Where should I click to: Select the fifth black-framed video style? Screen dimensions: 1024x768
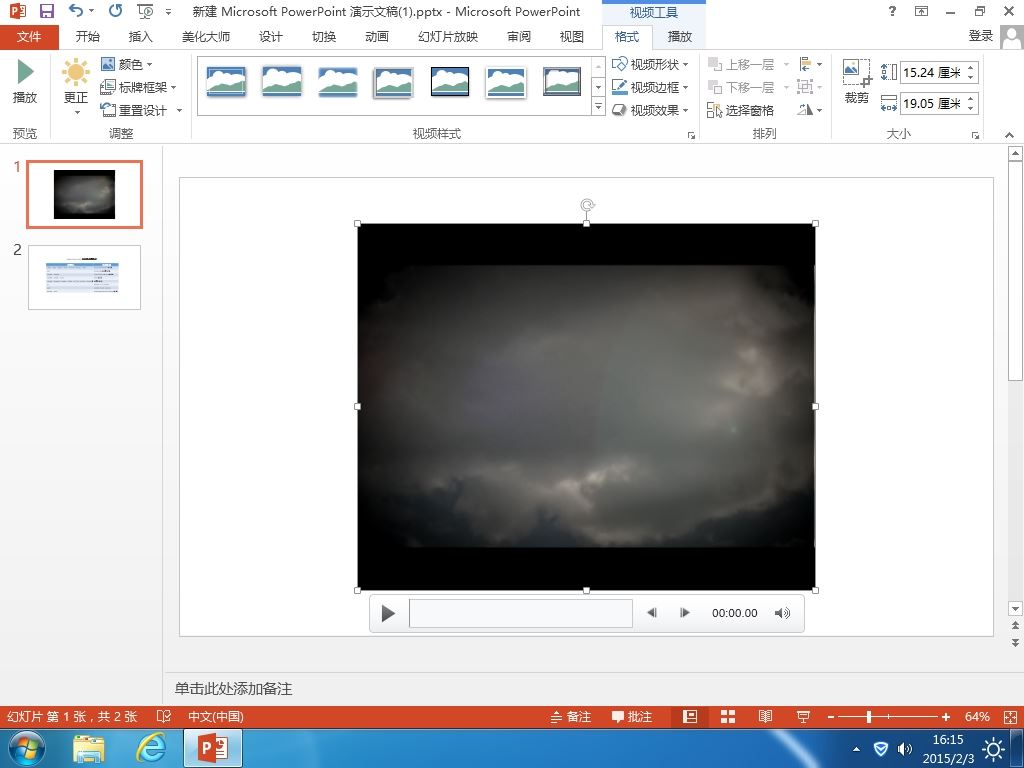[450, 82]
